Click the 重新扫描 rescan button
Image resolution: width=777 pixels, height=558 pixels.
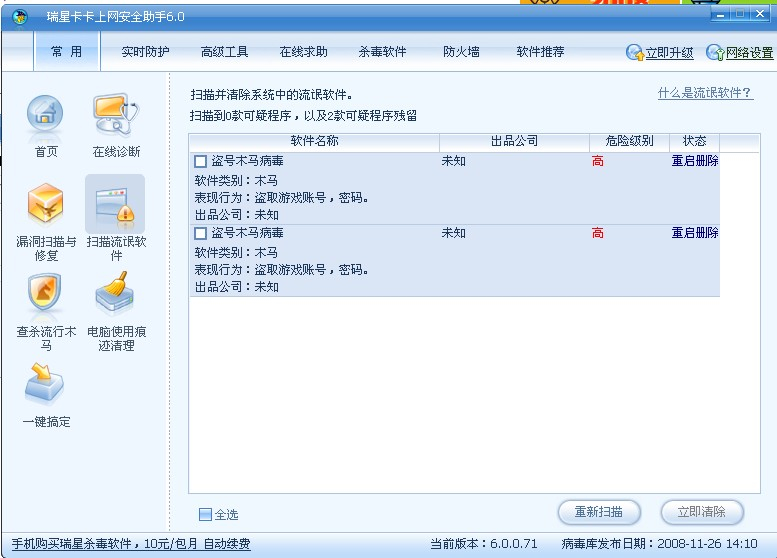[599, 512]
